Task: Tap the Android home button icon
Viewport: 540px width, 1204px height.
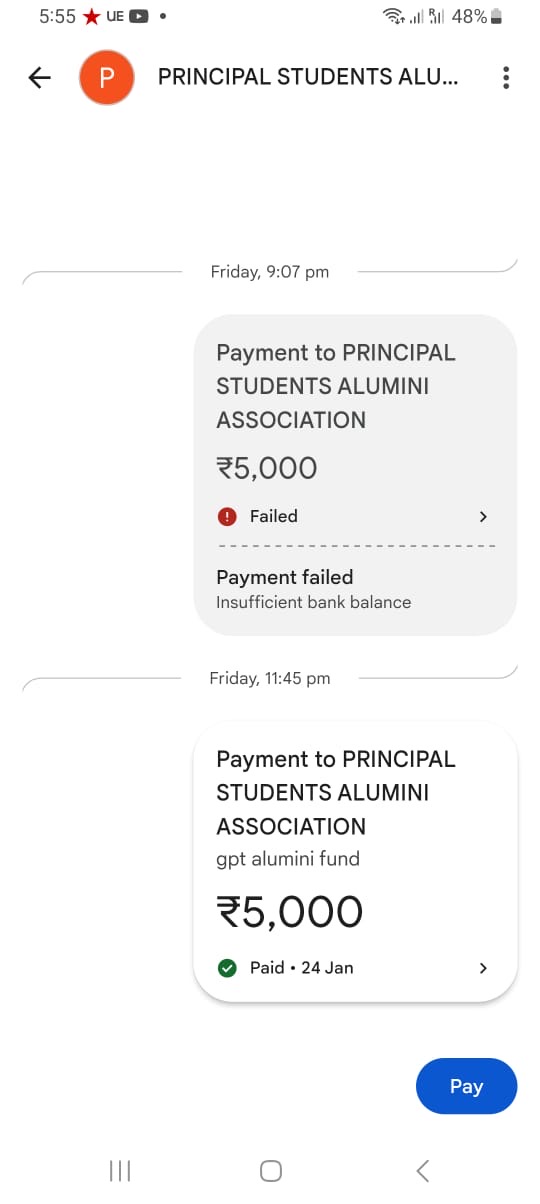Action: [270, 1171]
